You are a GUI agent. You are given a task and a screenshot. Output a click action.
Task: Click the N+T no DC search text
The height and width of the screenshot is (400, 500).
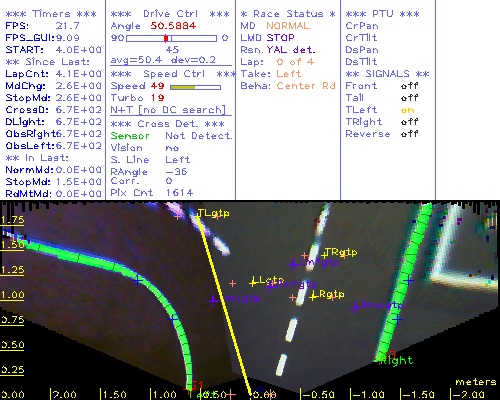pos(168,110)
